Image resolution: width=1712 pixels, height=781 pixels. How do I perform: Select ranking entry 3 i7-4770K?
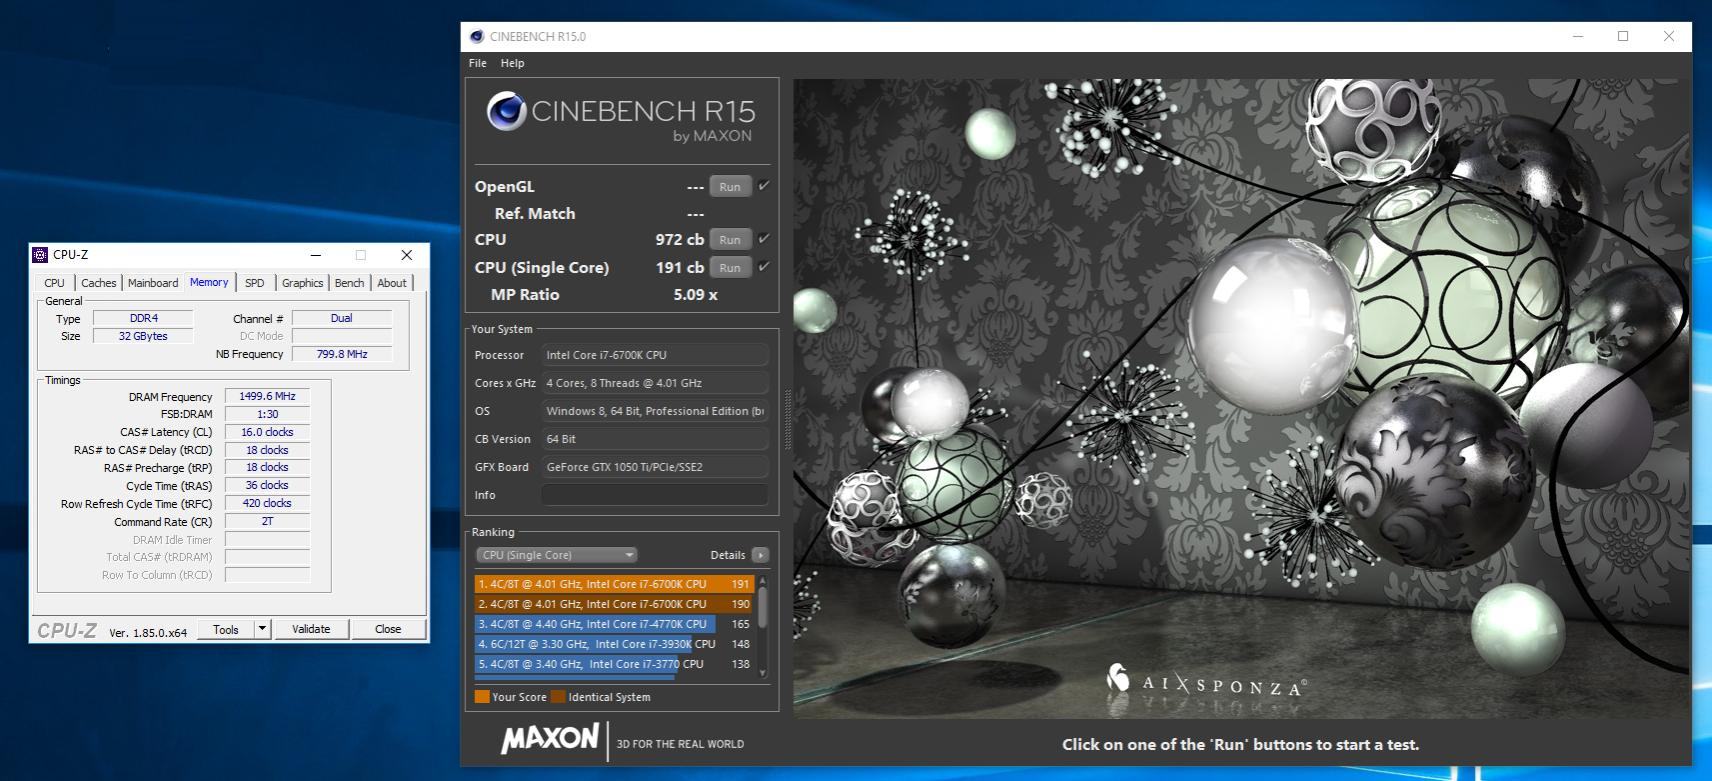pyautogui.click(x=614, y=624)
